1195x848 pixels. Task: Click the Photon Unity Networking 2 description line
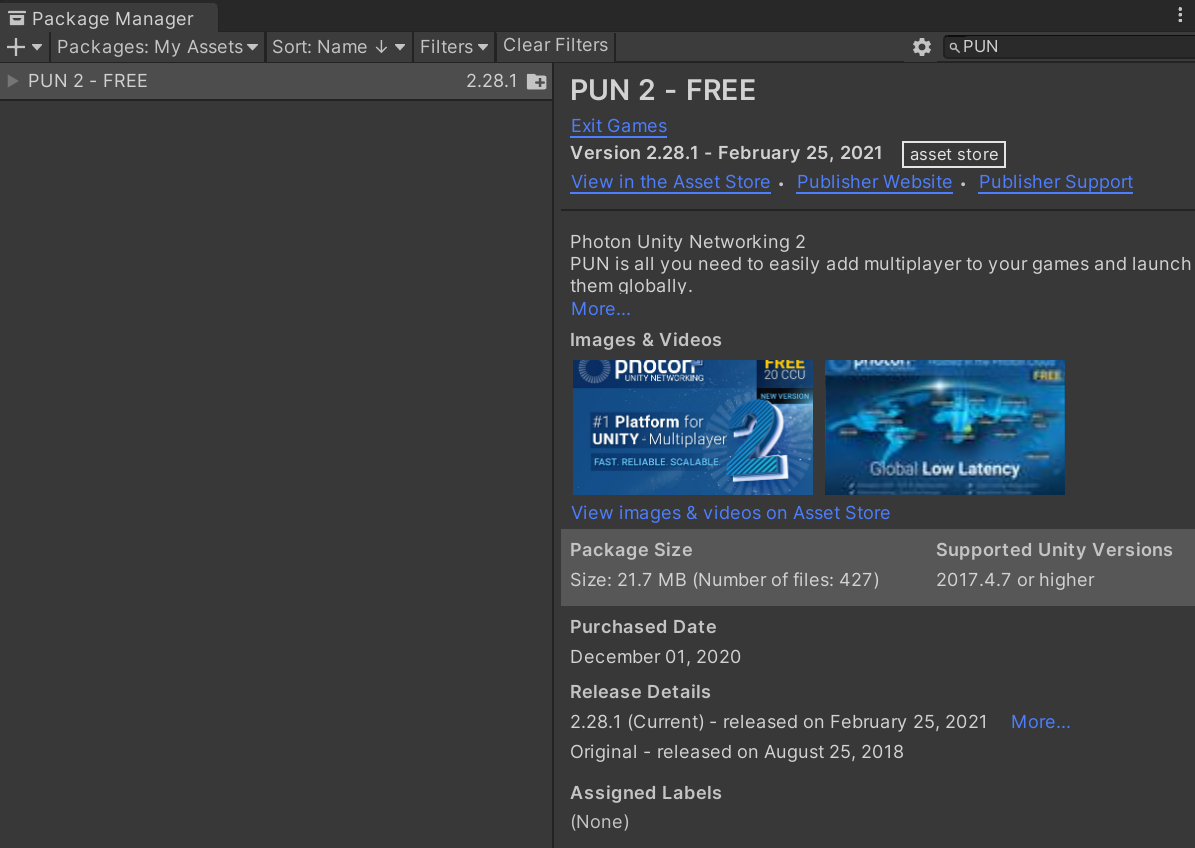687,242
